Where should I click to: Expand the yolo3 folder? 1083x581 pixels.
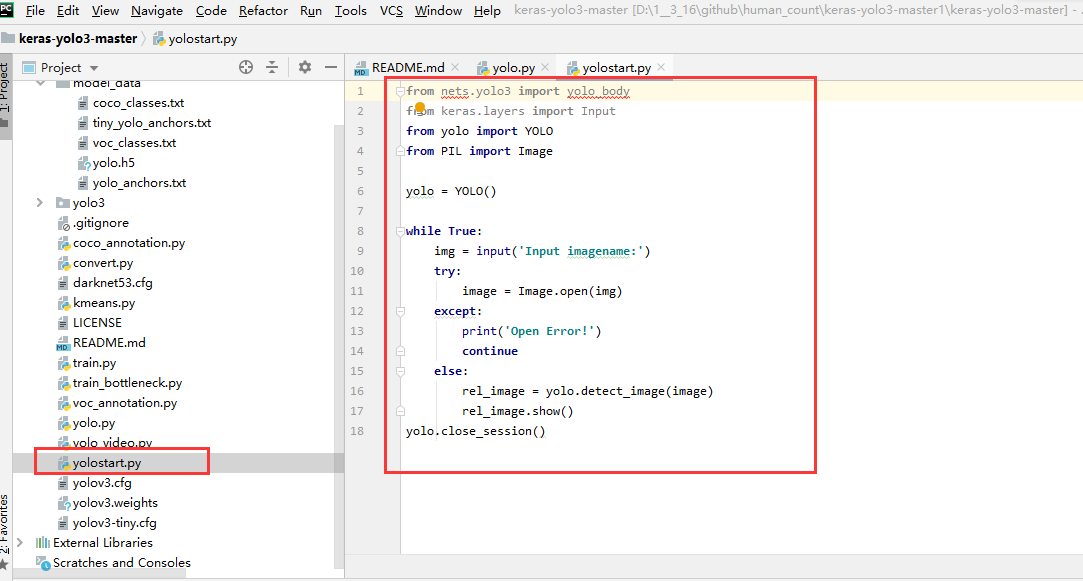coord(40,202)
